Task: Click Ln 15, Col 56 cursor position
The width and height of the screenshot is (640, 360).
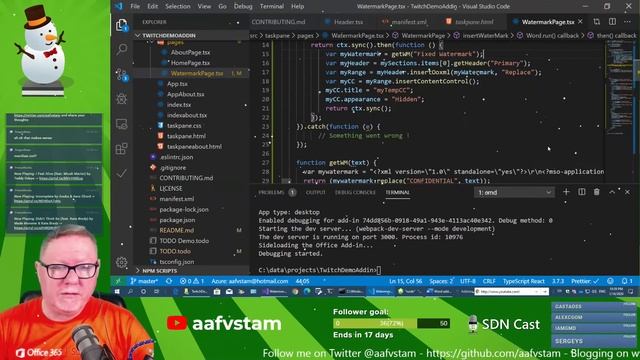Action: point(405,281)
